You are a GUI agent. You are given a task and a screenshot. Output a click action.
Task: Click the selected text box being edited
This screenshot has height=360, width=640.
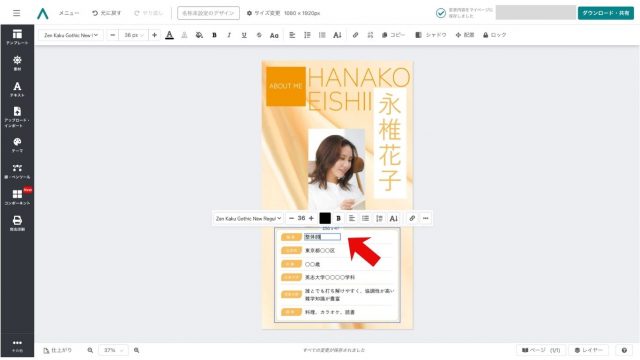pos(322,237)
